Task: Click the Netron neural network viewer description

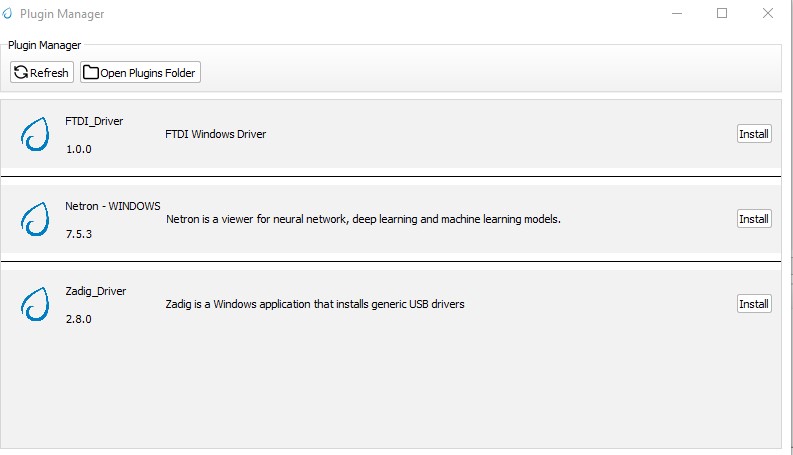Action: [x=363, y=219]
